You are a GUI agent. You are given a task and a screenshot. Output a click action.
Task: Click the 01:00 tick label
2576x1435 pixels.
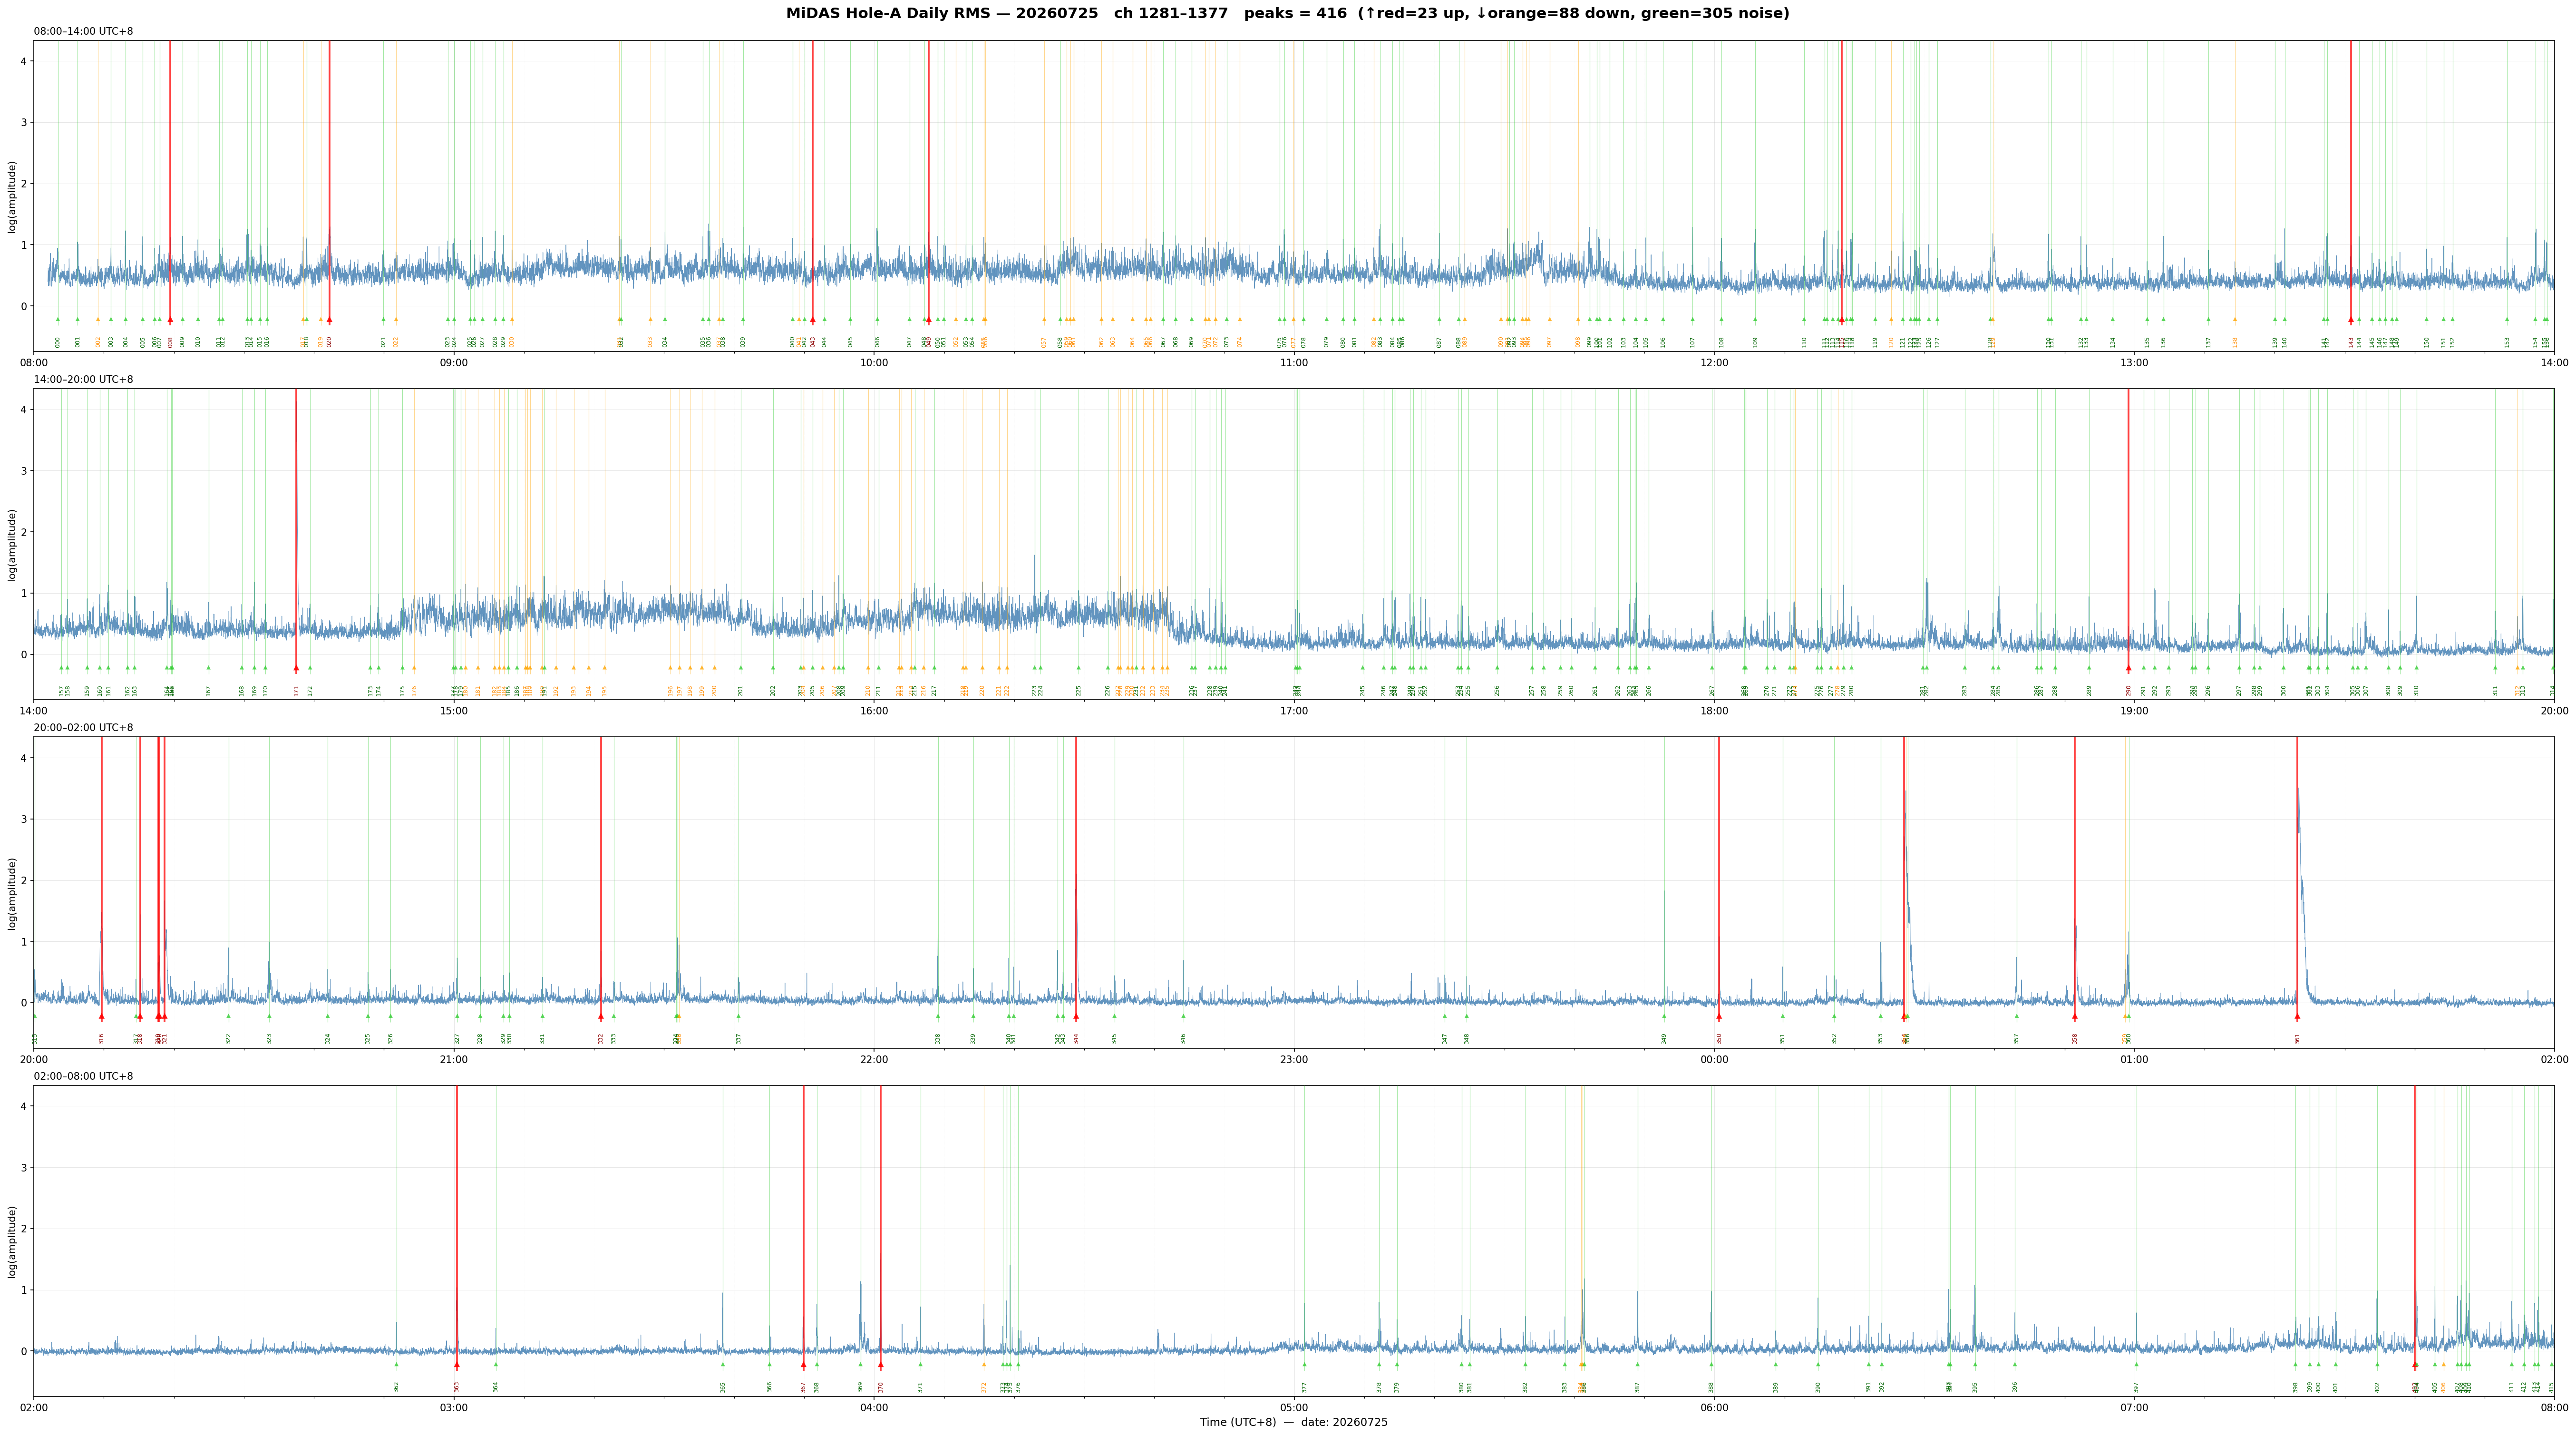[2134, 1059]
